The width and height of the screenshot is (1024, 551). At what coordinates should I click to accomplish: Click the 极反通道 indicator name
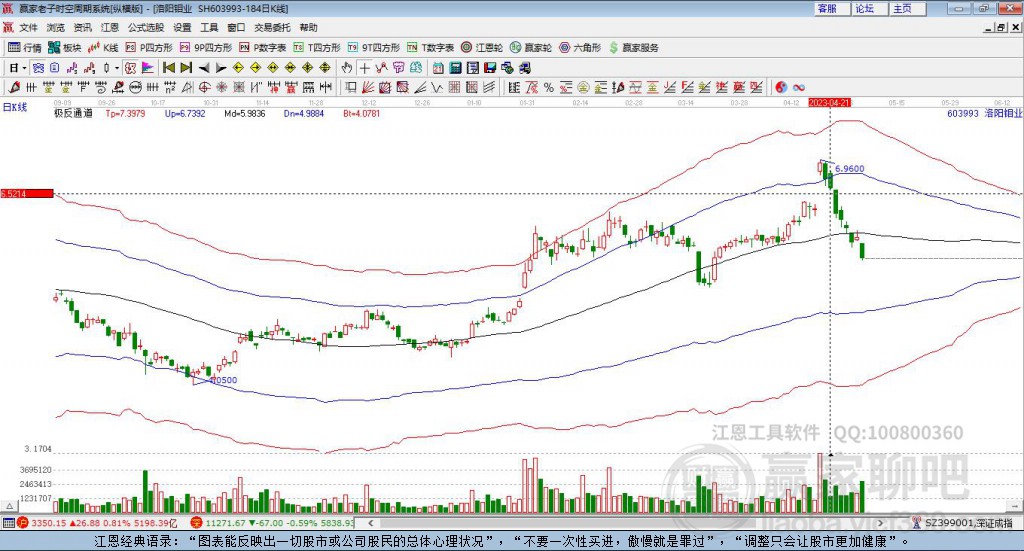coord(73,113)
